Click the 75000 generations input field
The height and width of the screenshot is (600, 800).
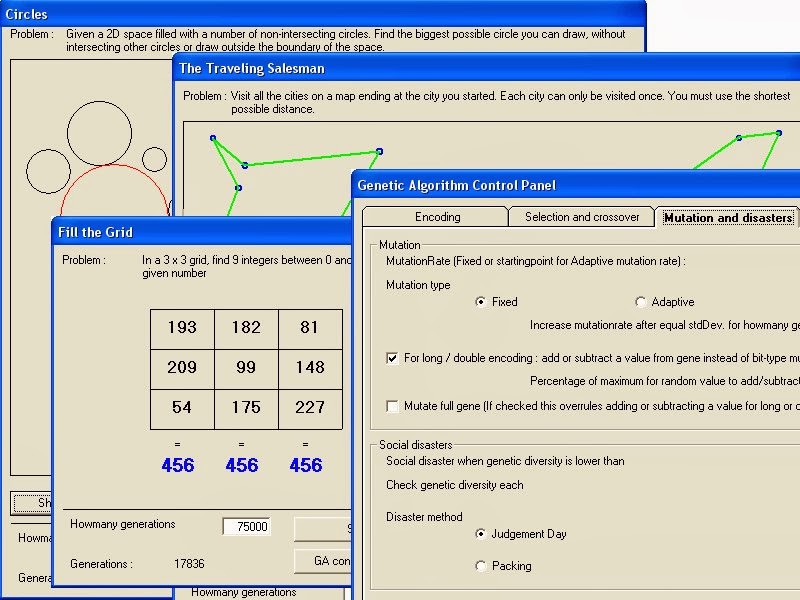click(246, 527)
